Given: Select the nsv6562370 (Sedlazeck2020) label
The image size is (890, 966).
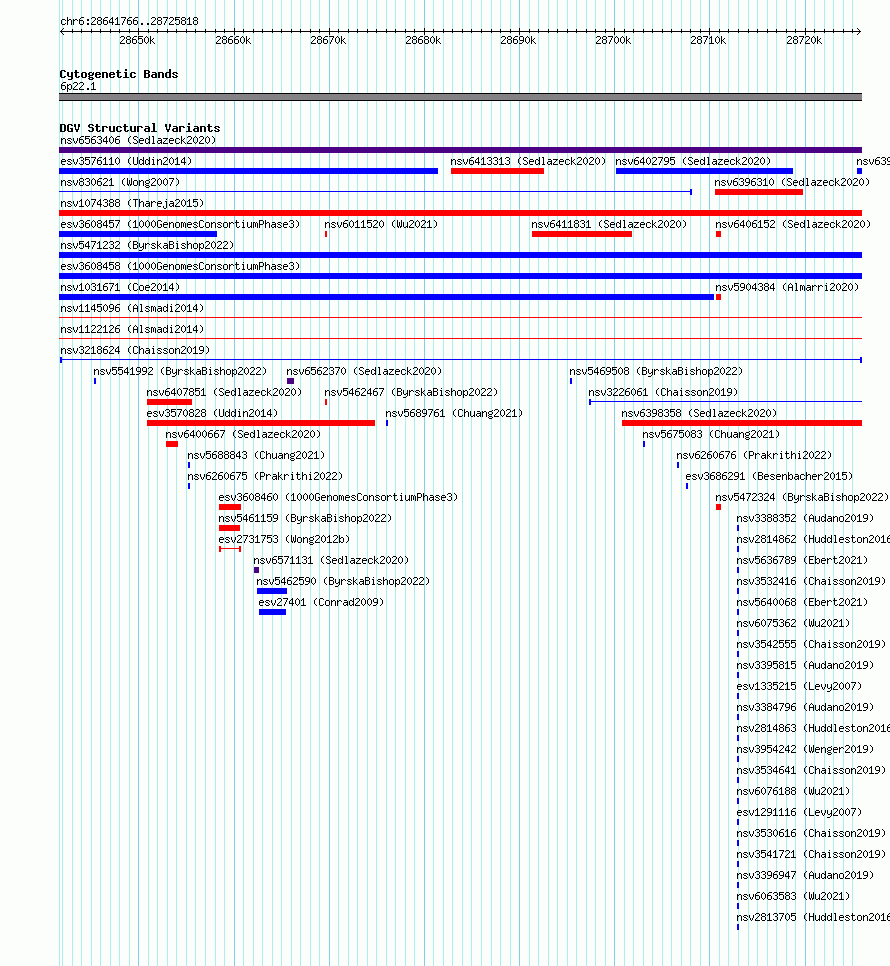Looking at the screenshot, I should 364,371.
